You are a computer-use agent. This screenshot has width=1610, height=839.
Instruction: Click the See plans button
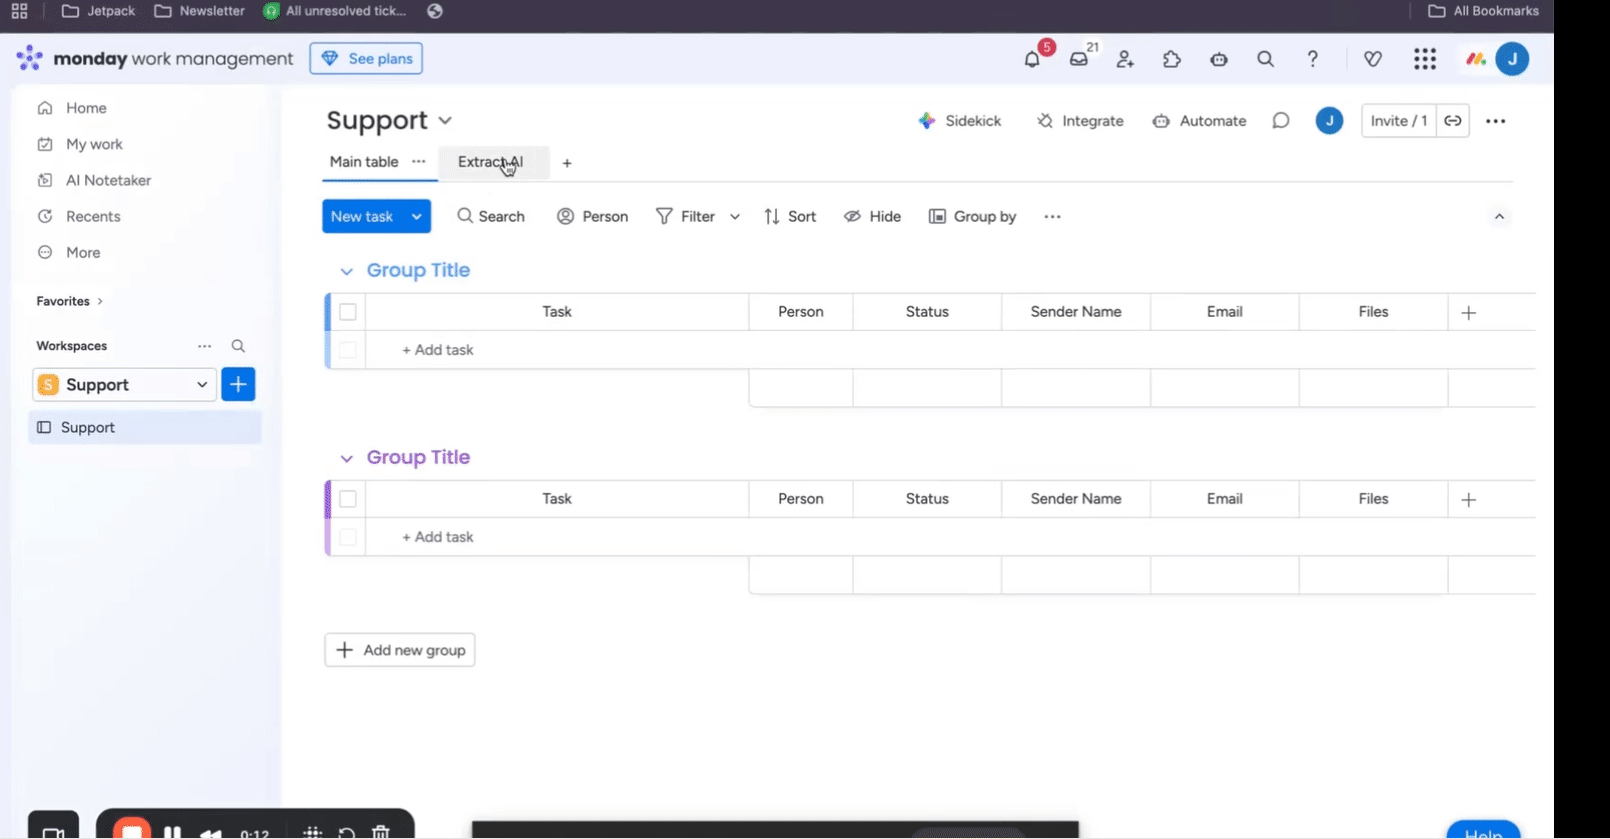pos(366,59)
